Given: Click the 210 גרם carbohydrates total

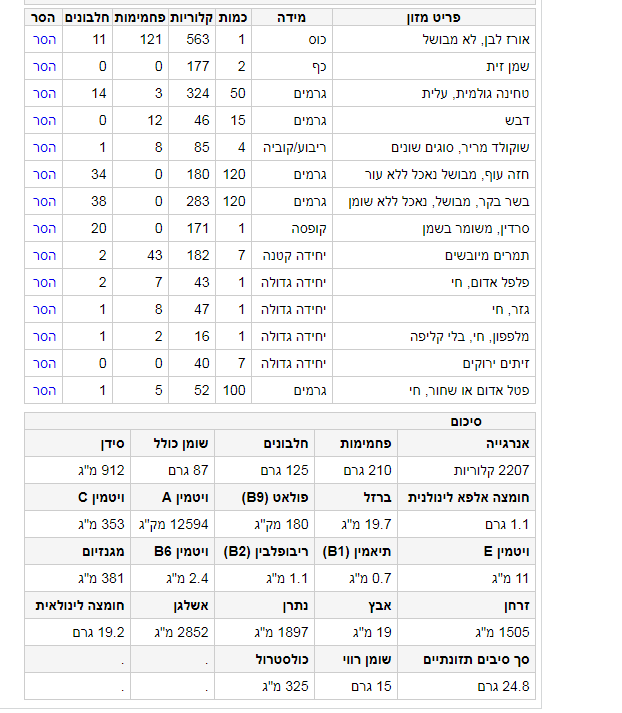Looking at the screenshot, I should click(367, 471).
